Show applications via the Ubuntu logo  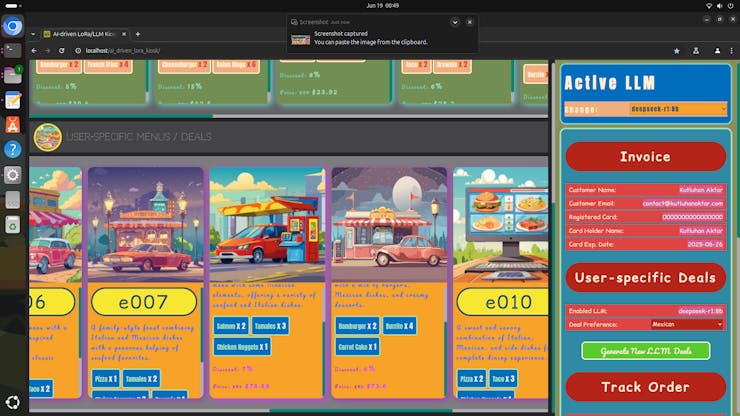click(12, 402)
